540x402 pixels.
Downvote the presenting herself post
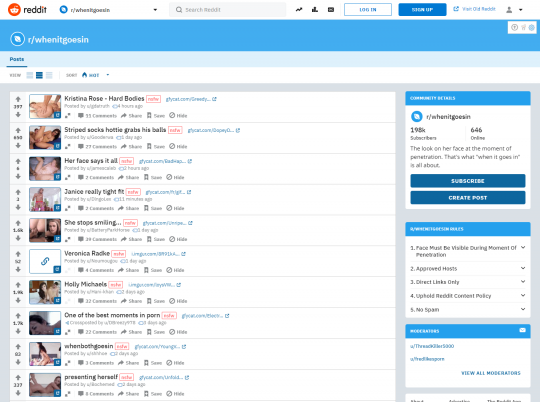pyautogui.click(x=18, y=393)
